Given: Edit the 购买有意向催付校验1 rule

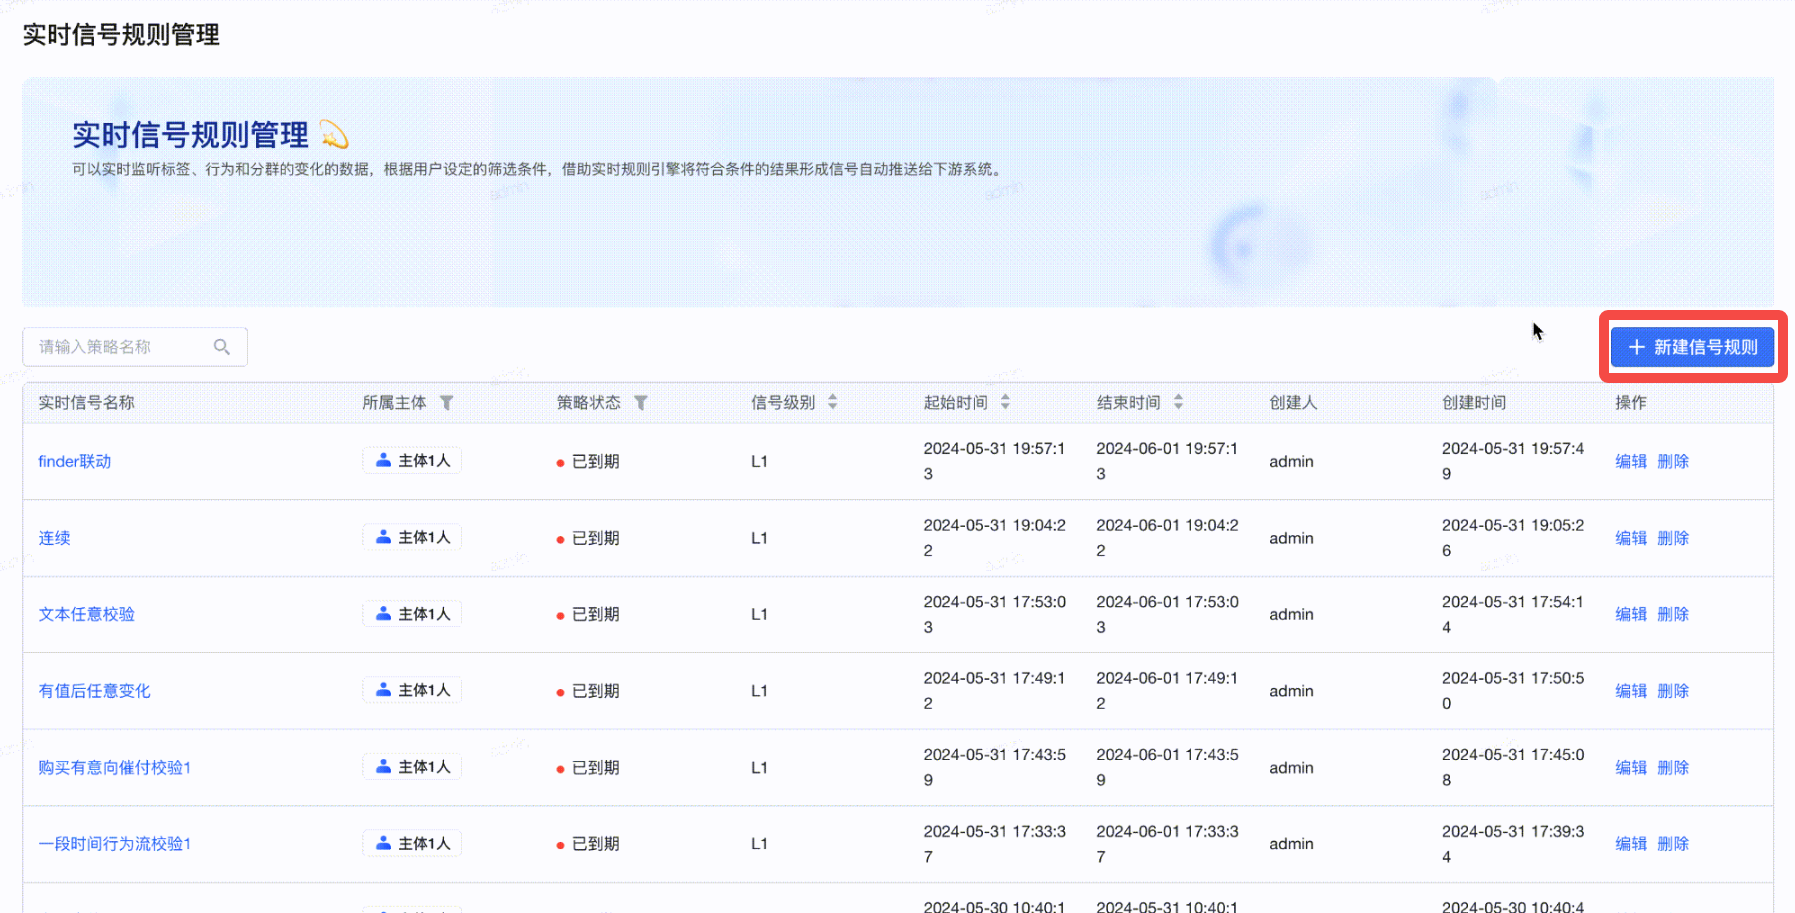Looking at the screenshot, I should pyautogui.click(x=1631, y=767).
